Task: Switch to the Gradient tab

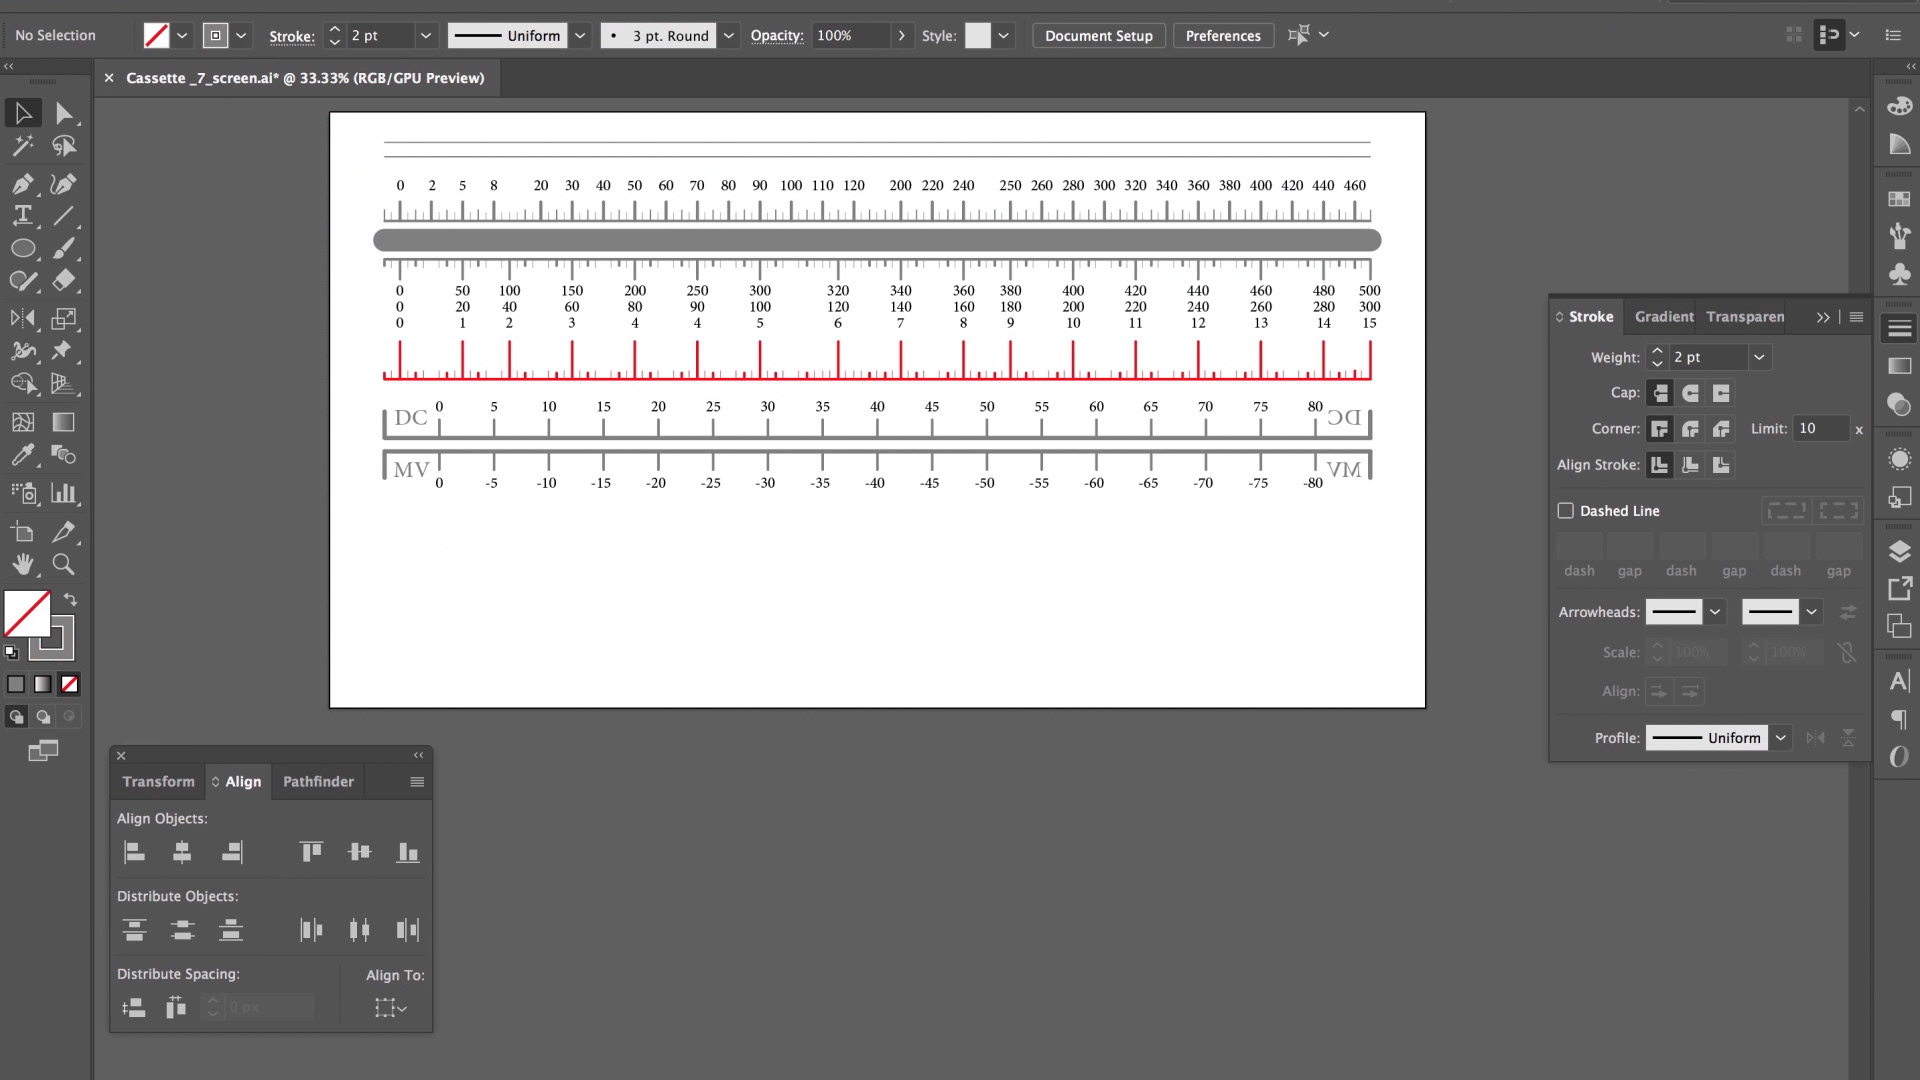Action: pyautogui.click(x=1663, y=316)
